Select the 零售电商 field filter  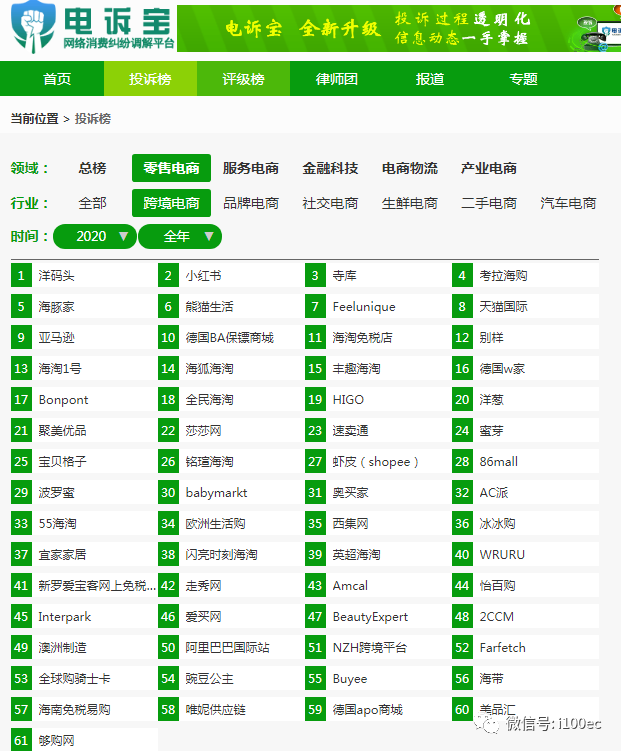tap(171, 168)
